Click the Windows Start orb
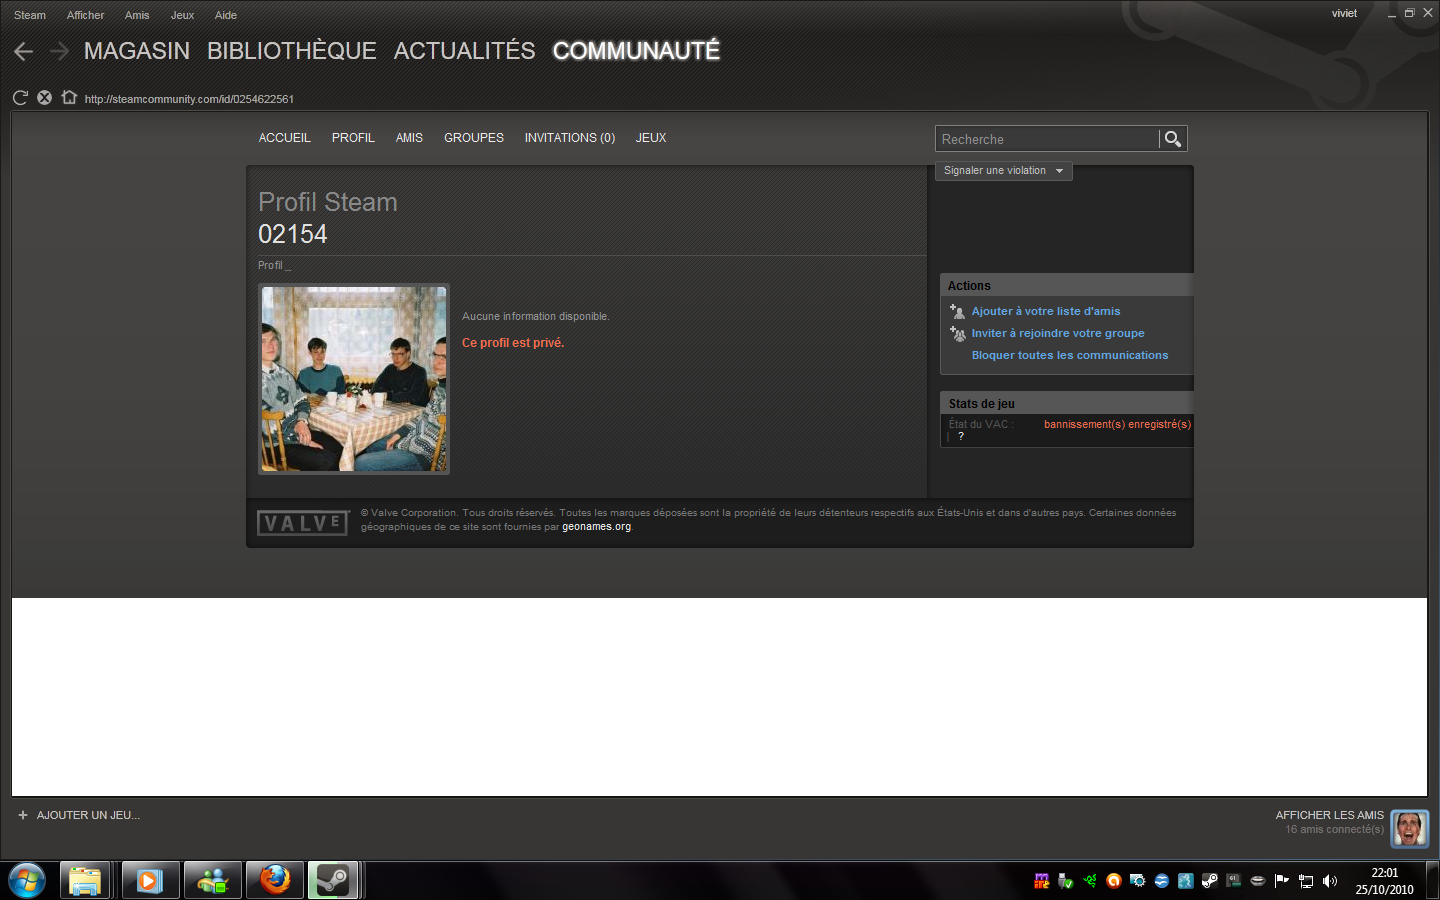This screenshot has height=900, width=1440. click(x=27, y=880)
